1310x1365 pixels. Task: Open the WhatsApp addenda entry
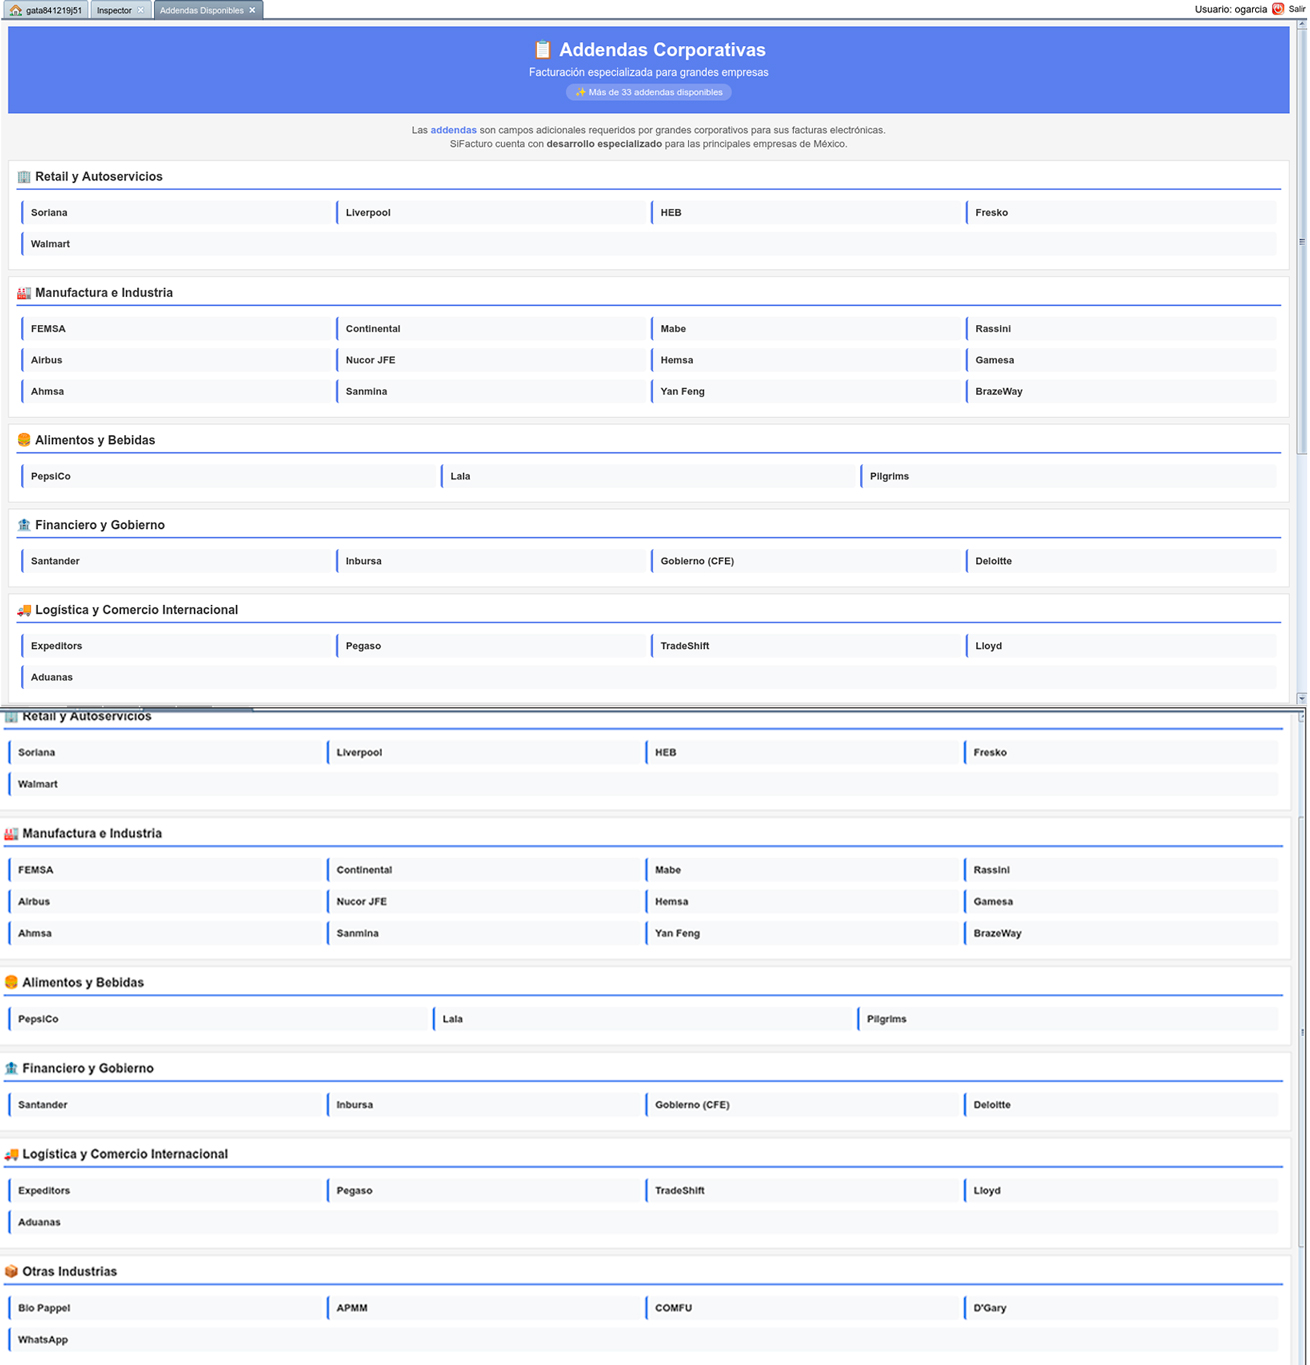[43, 1340]
